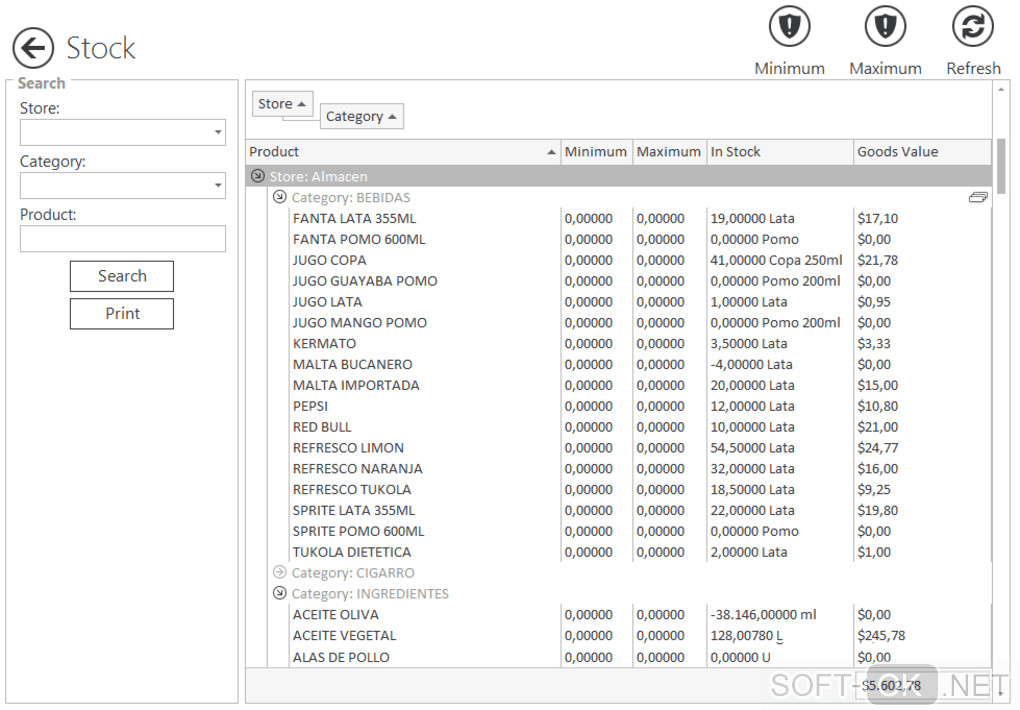This screenshot has height=710, width=1020.
Task: Click the Store grouping chip
Action: click(x=282, y=103)
